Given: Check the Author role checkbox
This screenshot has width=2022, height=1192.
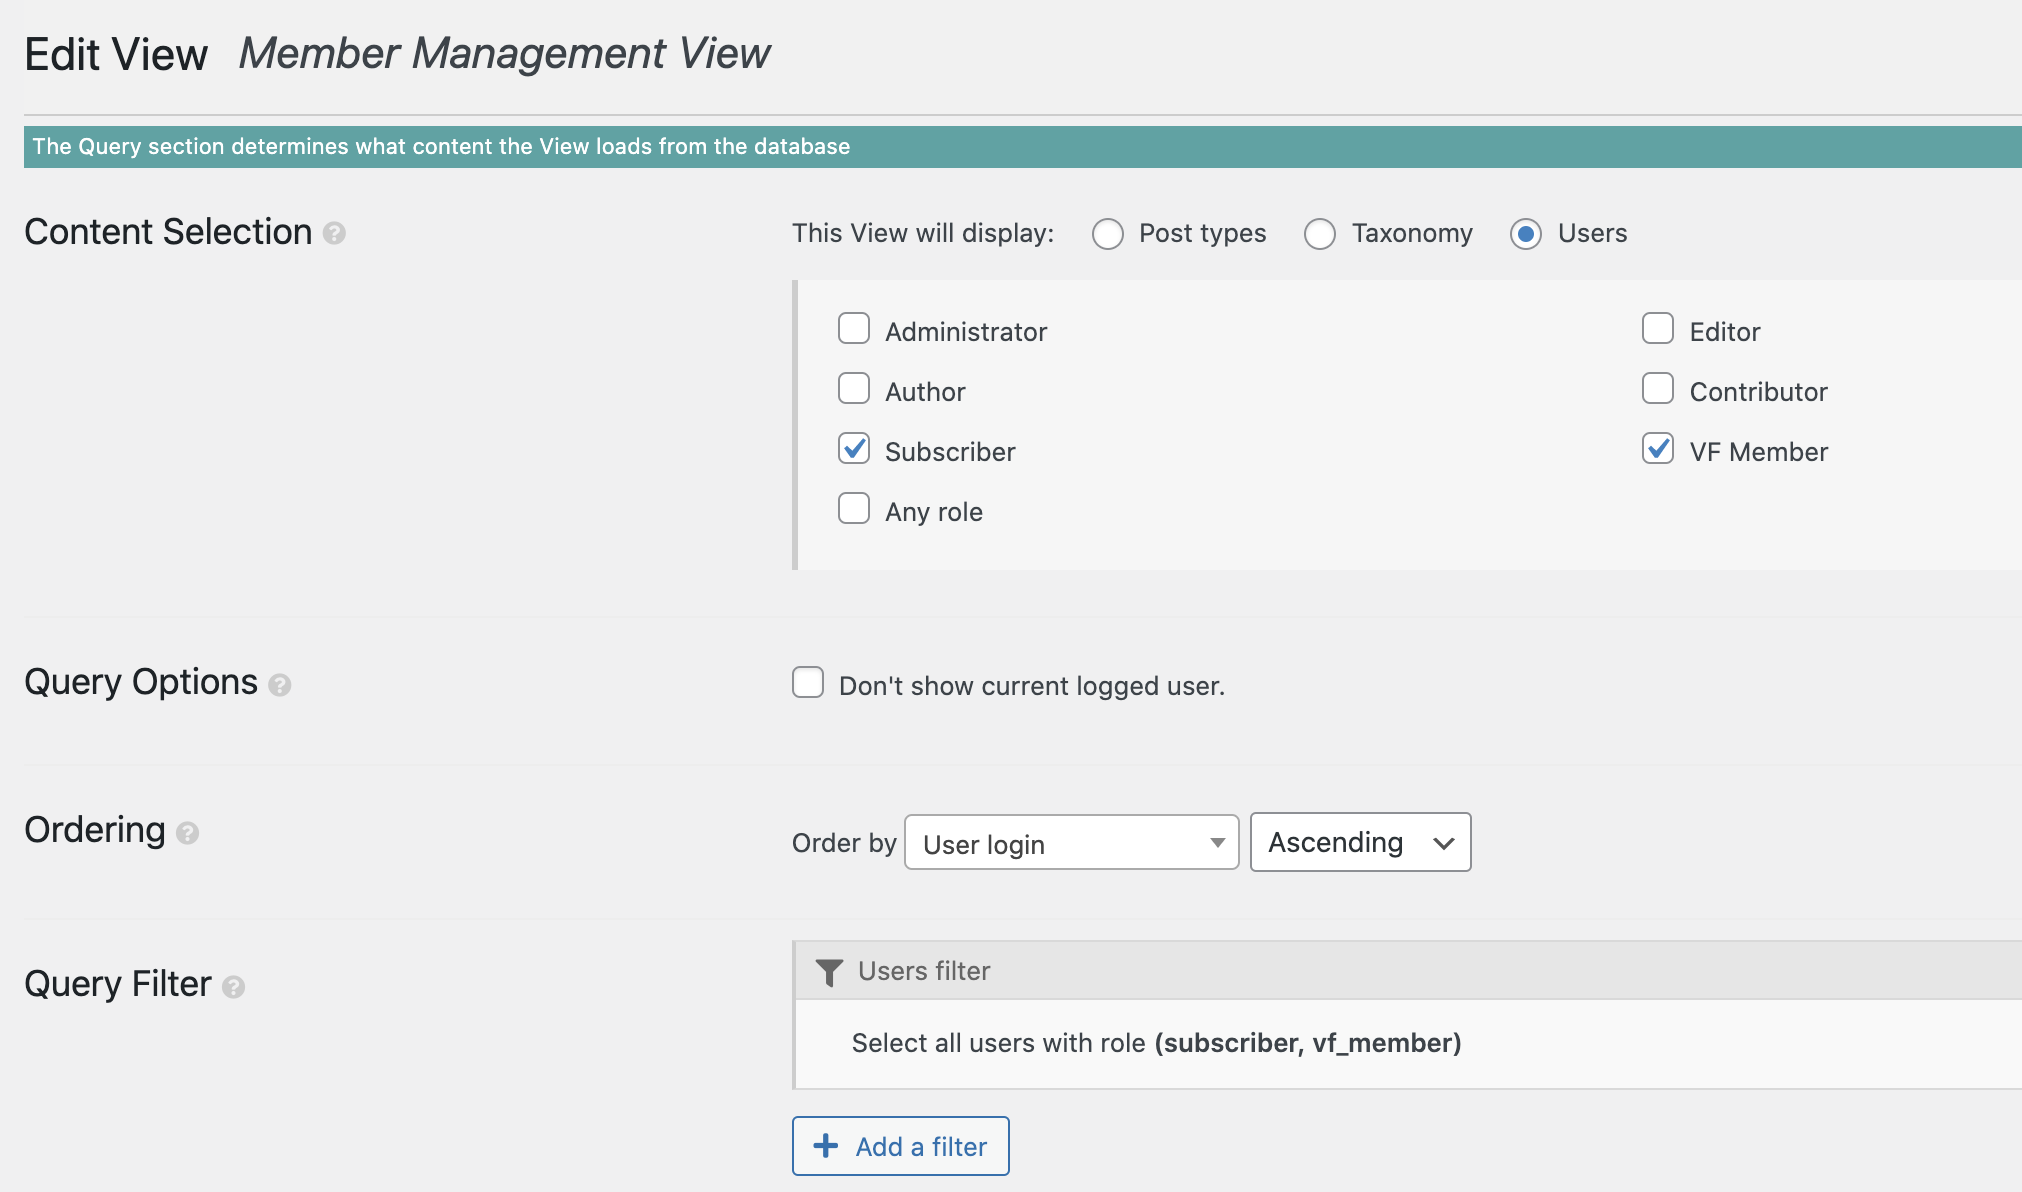Looking at the screenshot, I should click(854, 388).
